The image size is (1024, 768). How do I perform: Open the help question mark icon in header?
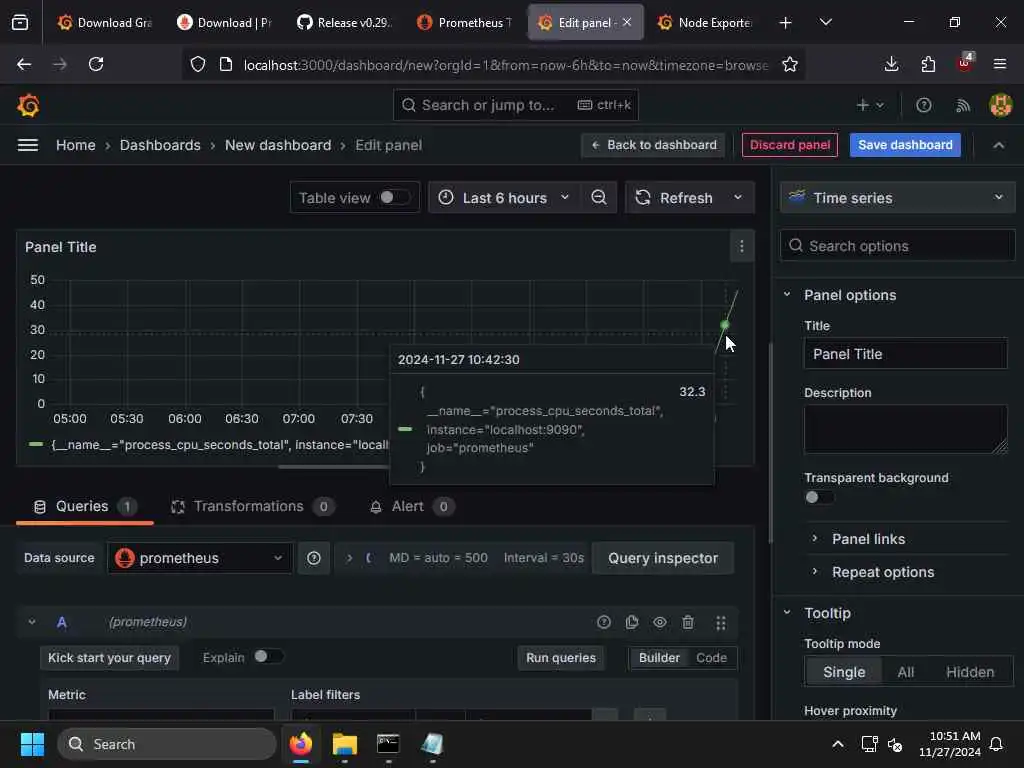923,105
